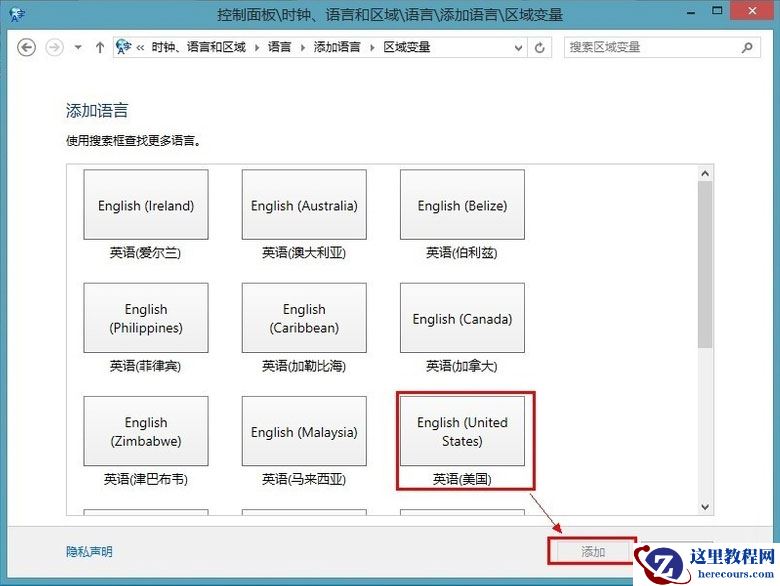Go up one level with Up arrow
Screen dimensions: 780x586
pyautogui.click(x=100, y=47)
